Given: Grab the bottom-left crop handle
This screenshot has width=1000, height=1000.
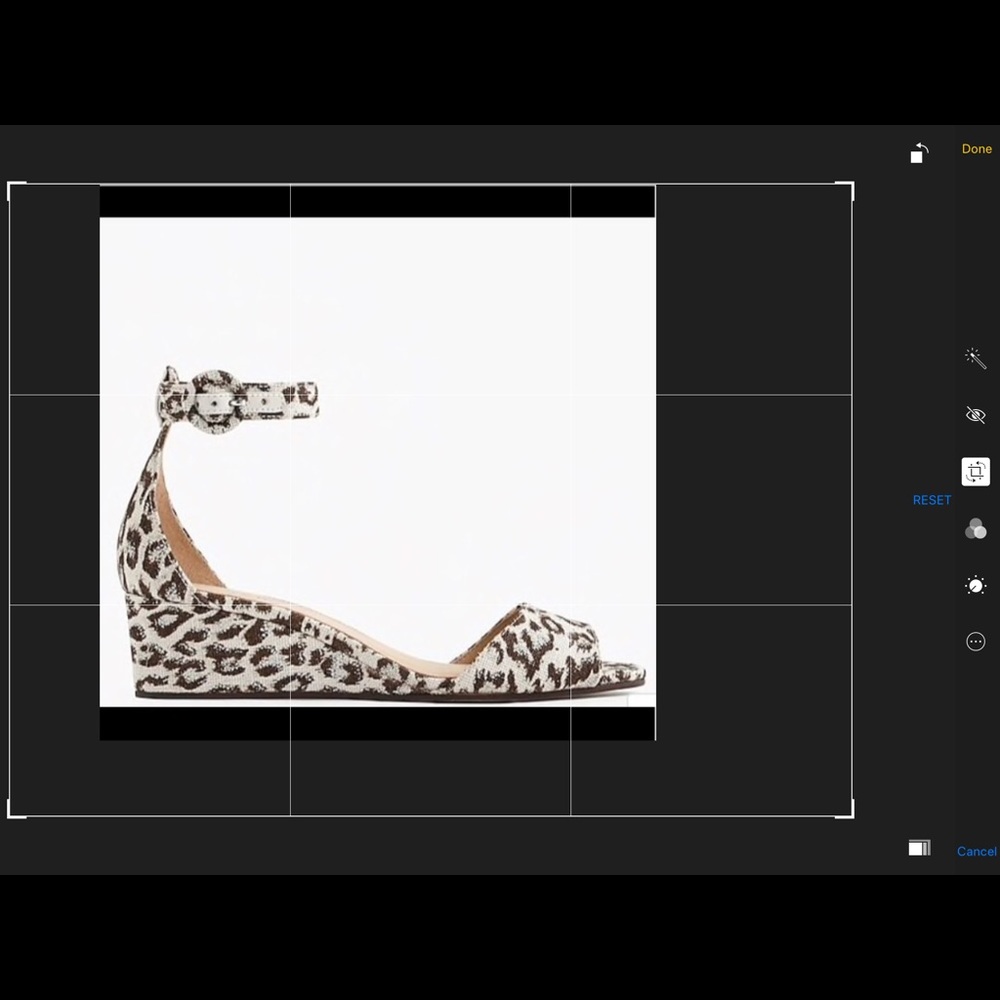Looking at the screenshot, I should tap(12, 815).
